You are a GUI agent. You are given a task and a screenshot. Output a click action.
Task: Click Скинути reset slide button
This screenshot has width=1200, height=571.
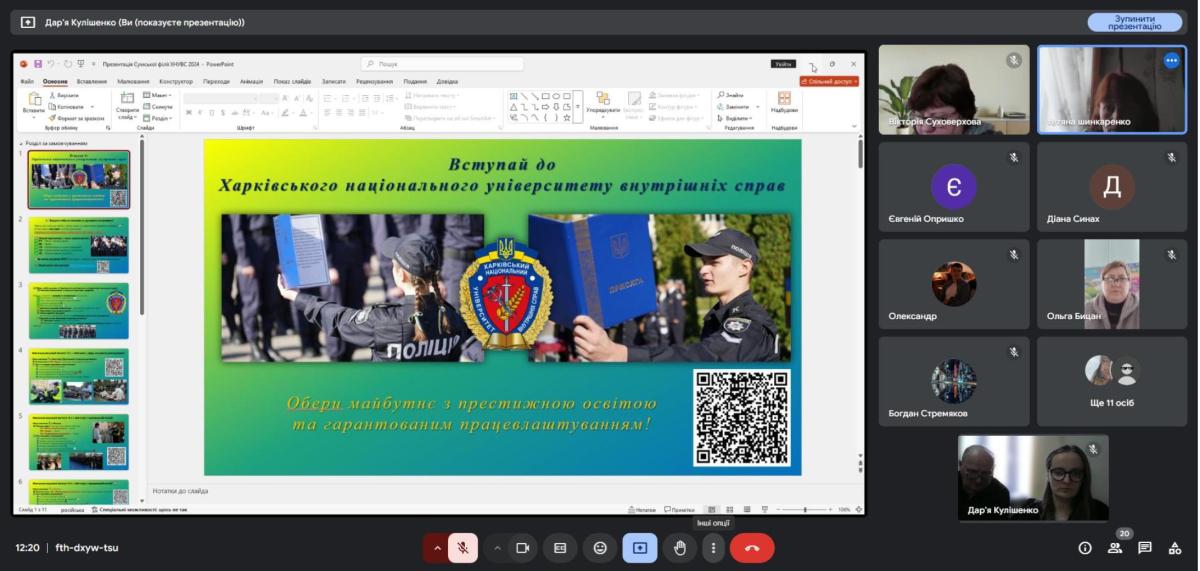pyautogui.click(x=158, y=106)
